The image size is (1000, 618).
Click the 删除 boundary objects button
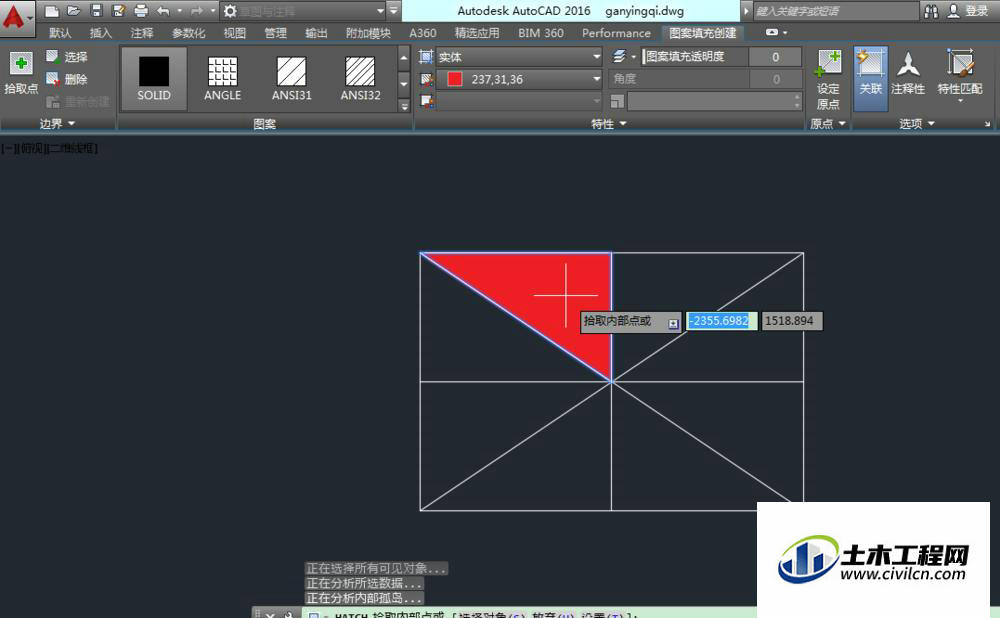[67, 79]
